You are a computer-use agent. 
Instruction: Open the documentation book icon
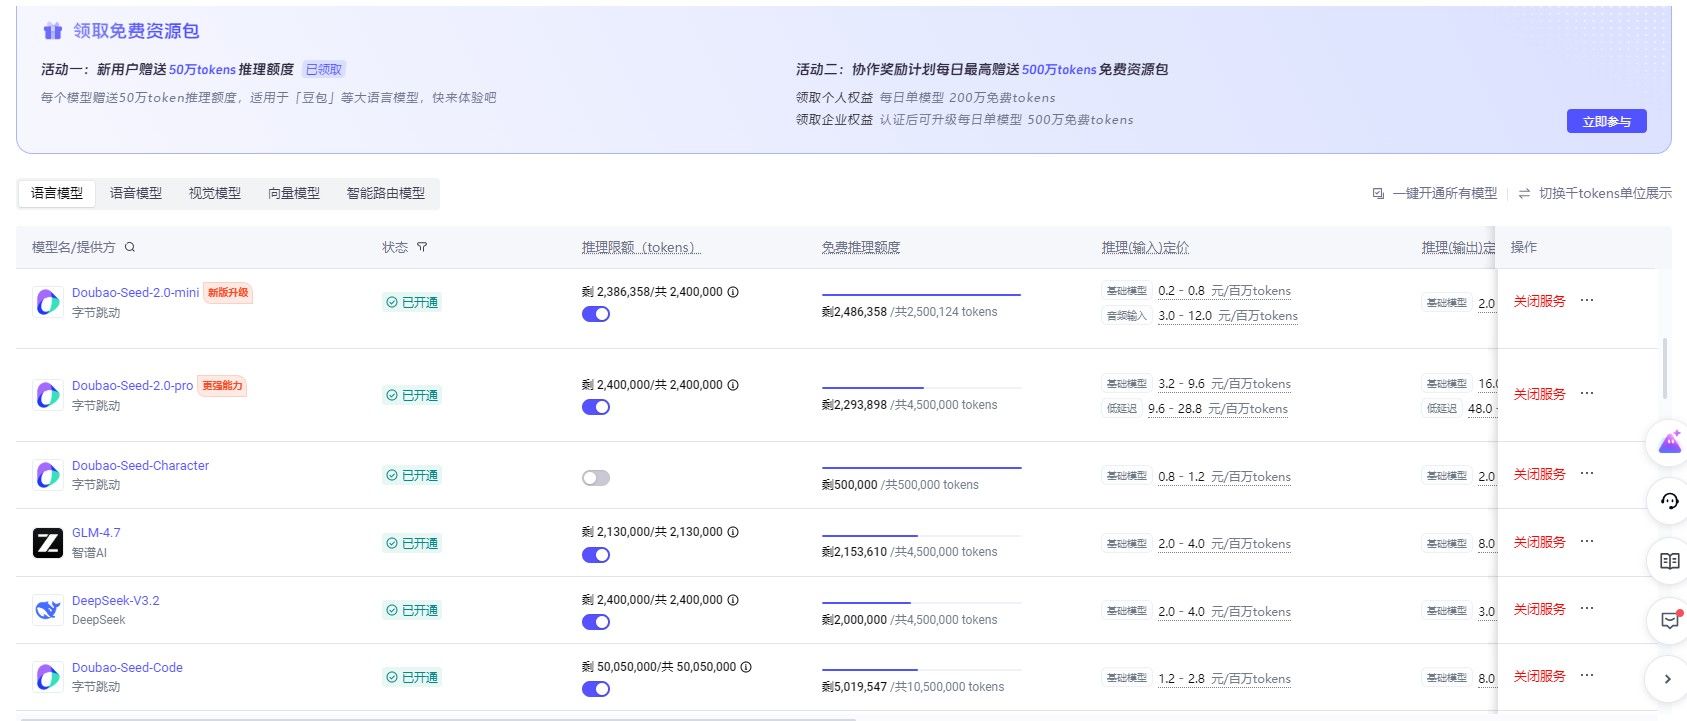(x=1669, y=561)
